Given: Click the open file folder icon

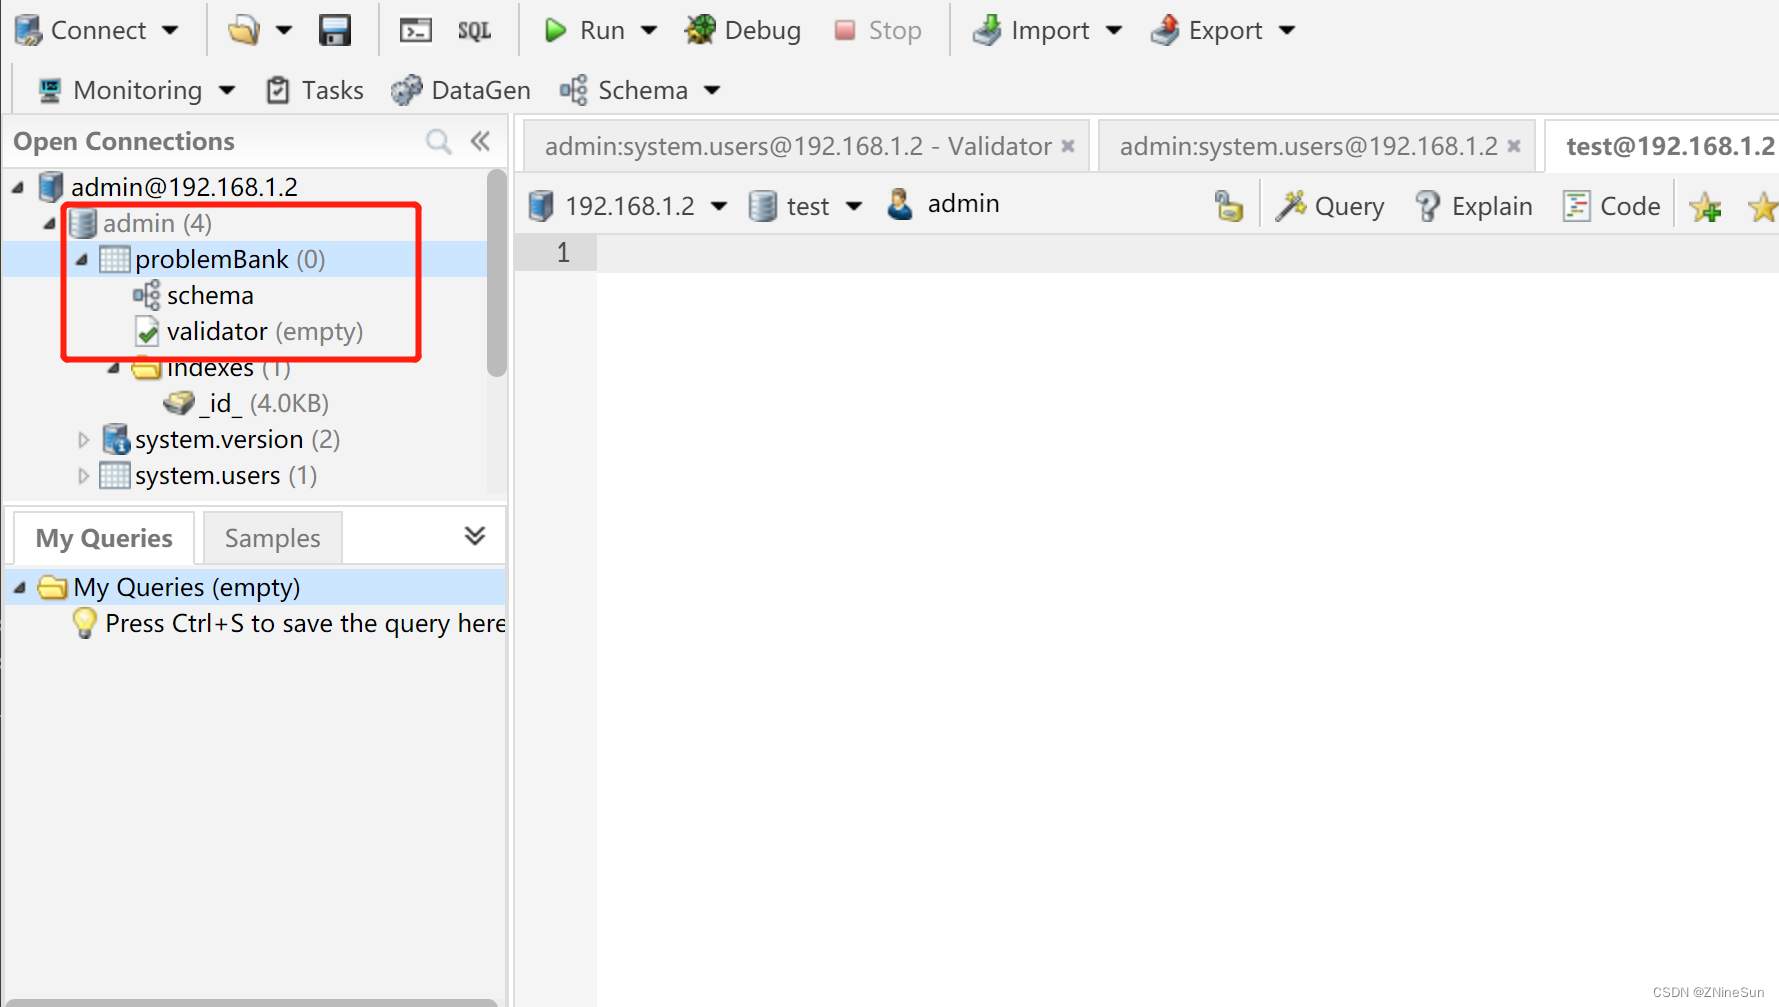Looking at the screenshot, I should click(x=243, y=30).
